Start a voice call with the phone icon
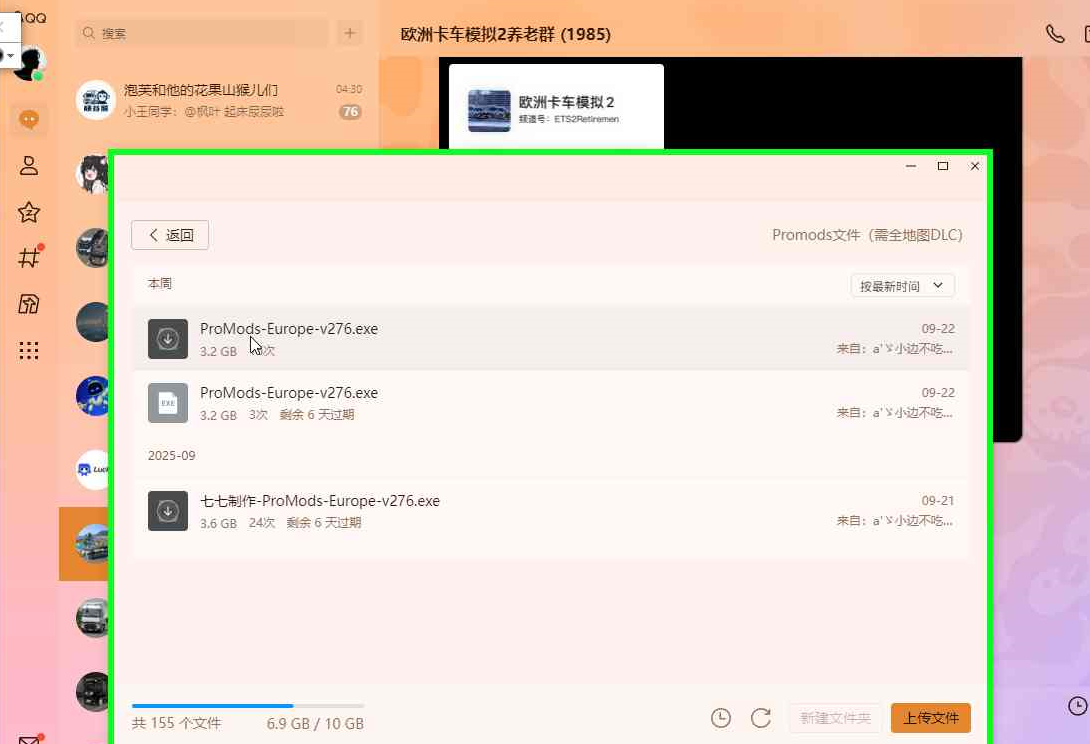1090x744 pixels. 1055,33
